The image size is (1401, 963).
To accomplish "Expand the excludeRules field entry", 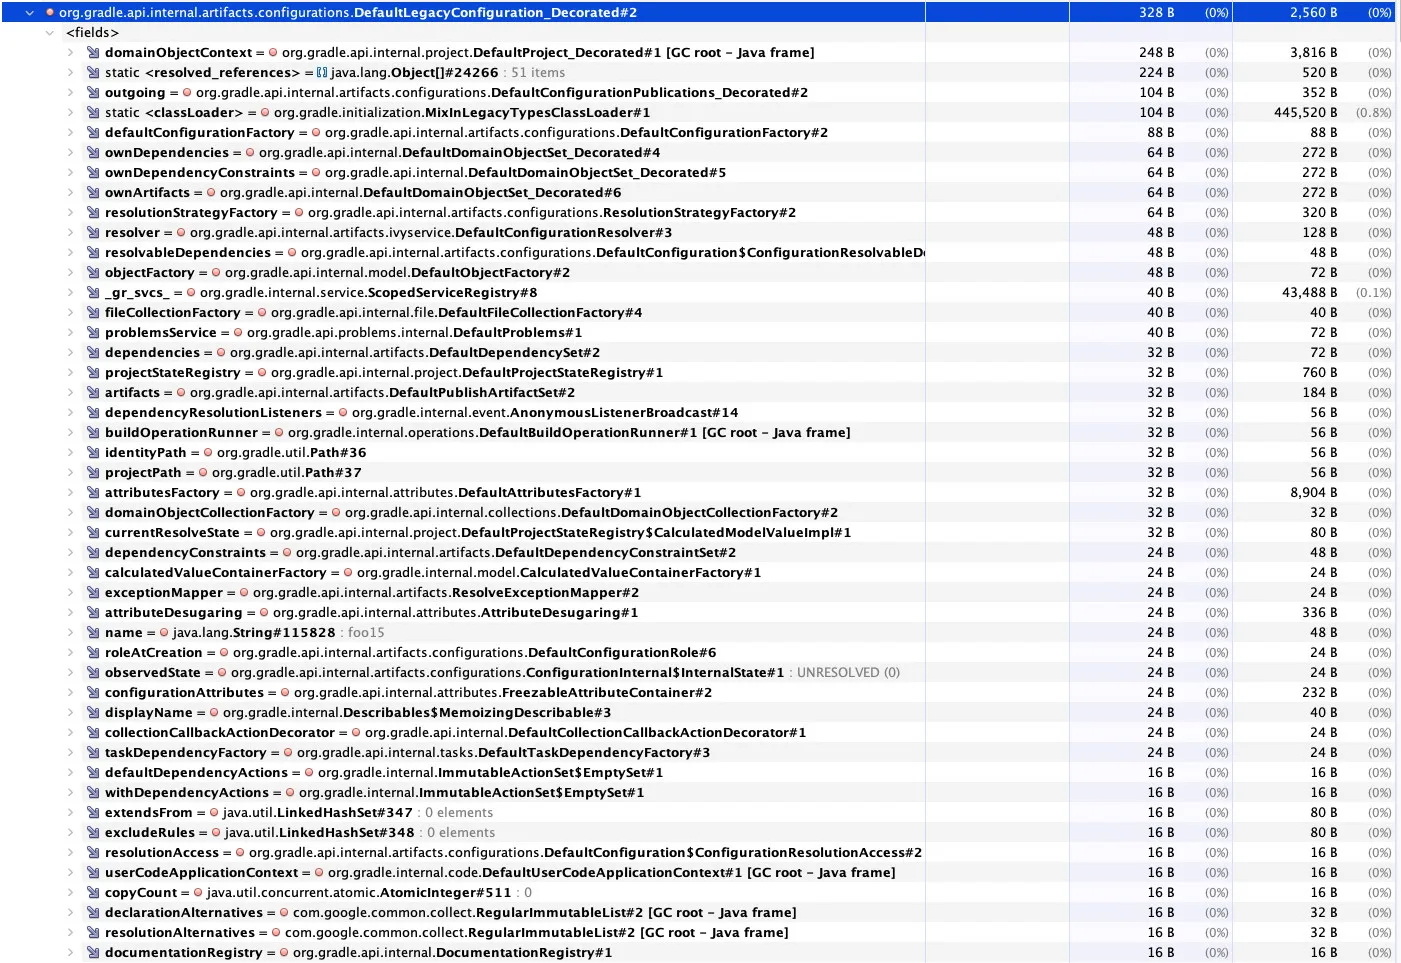I will click(70, 833).
